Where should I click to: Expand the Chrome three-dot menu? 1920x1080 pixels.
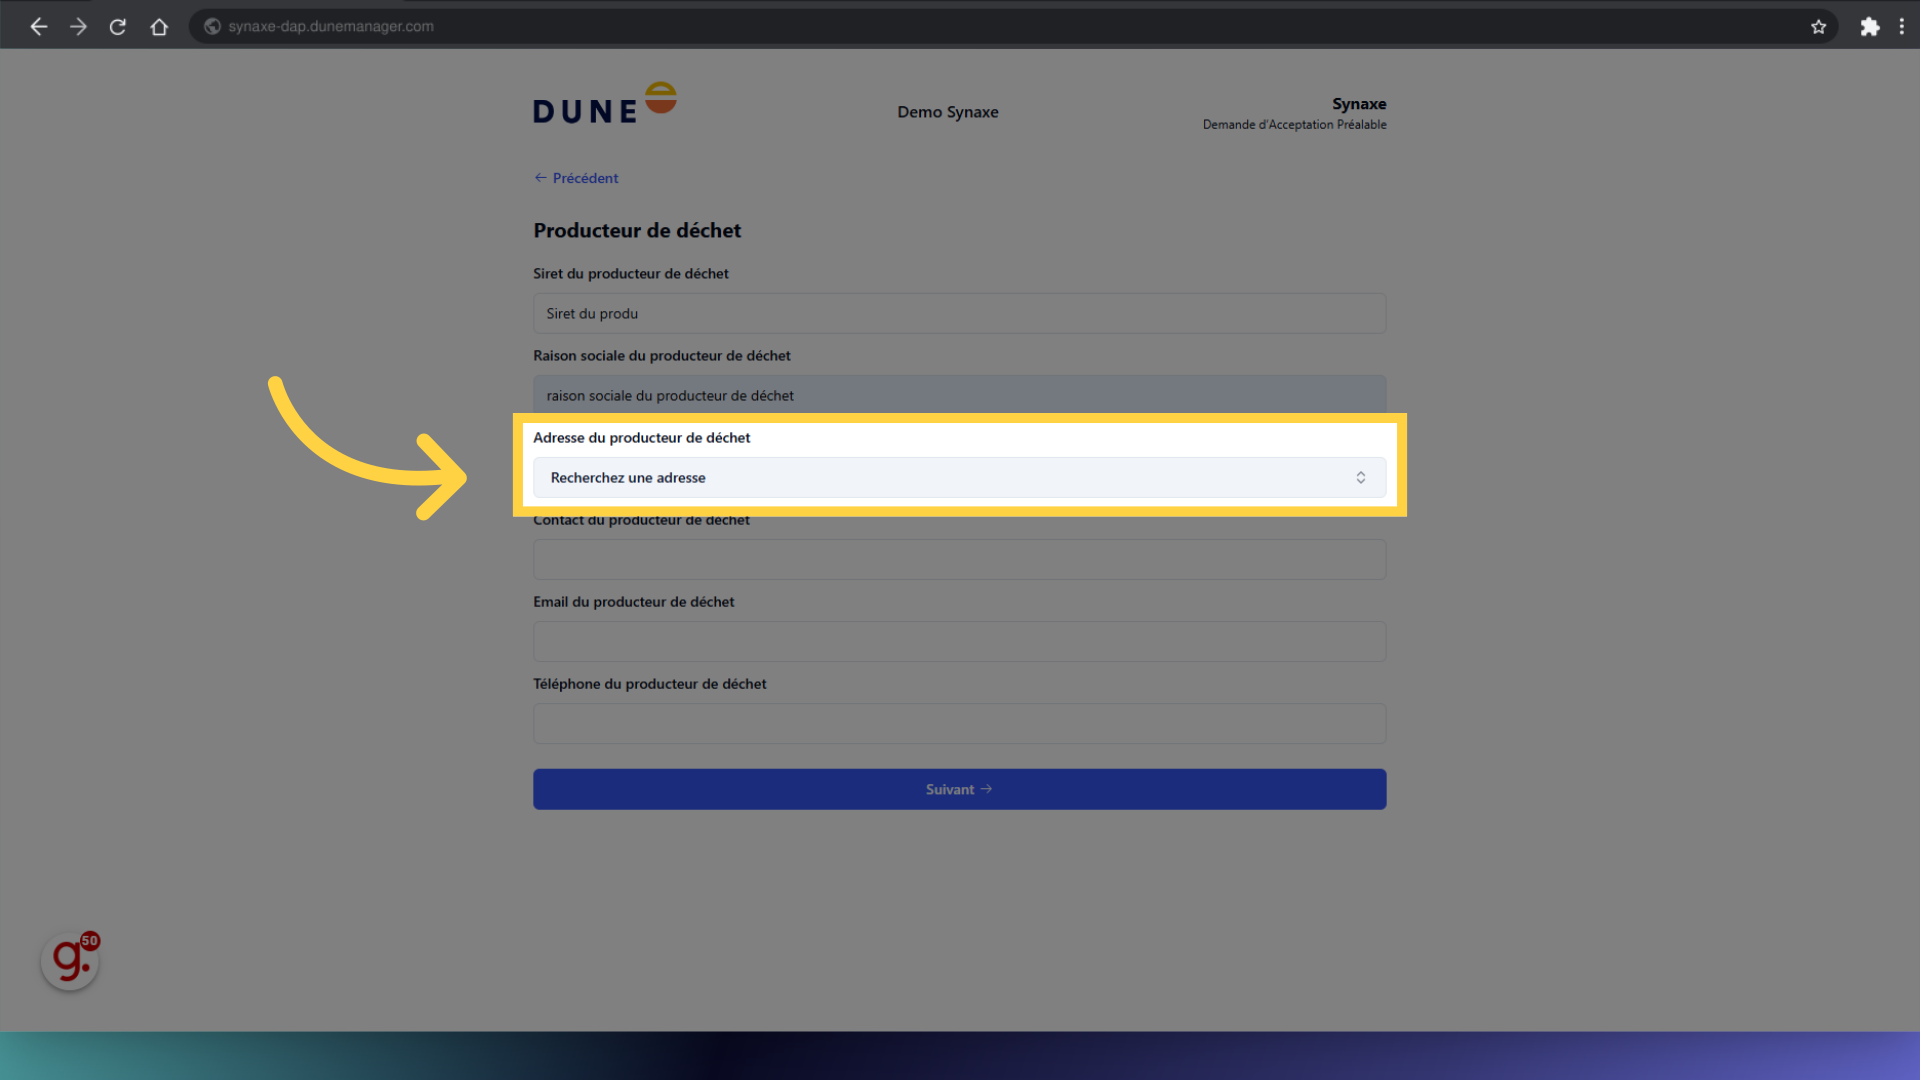tap(1902, 27)
